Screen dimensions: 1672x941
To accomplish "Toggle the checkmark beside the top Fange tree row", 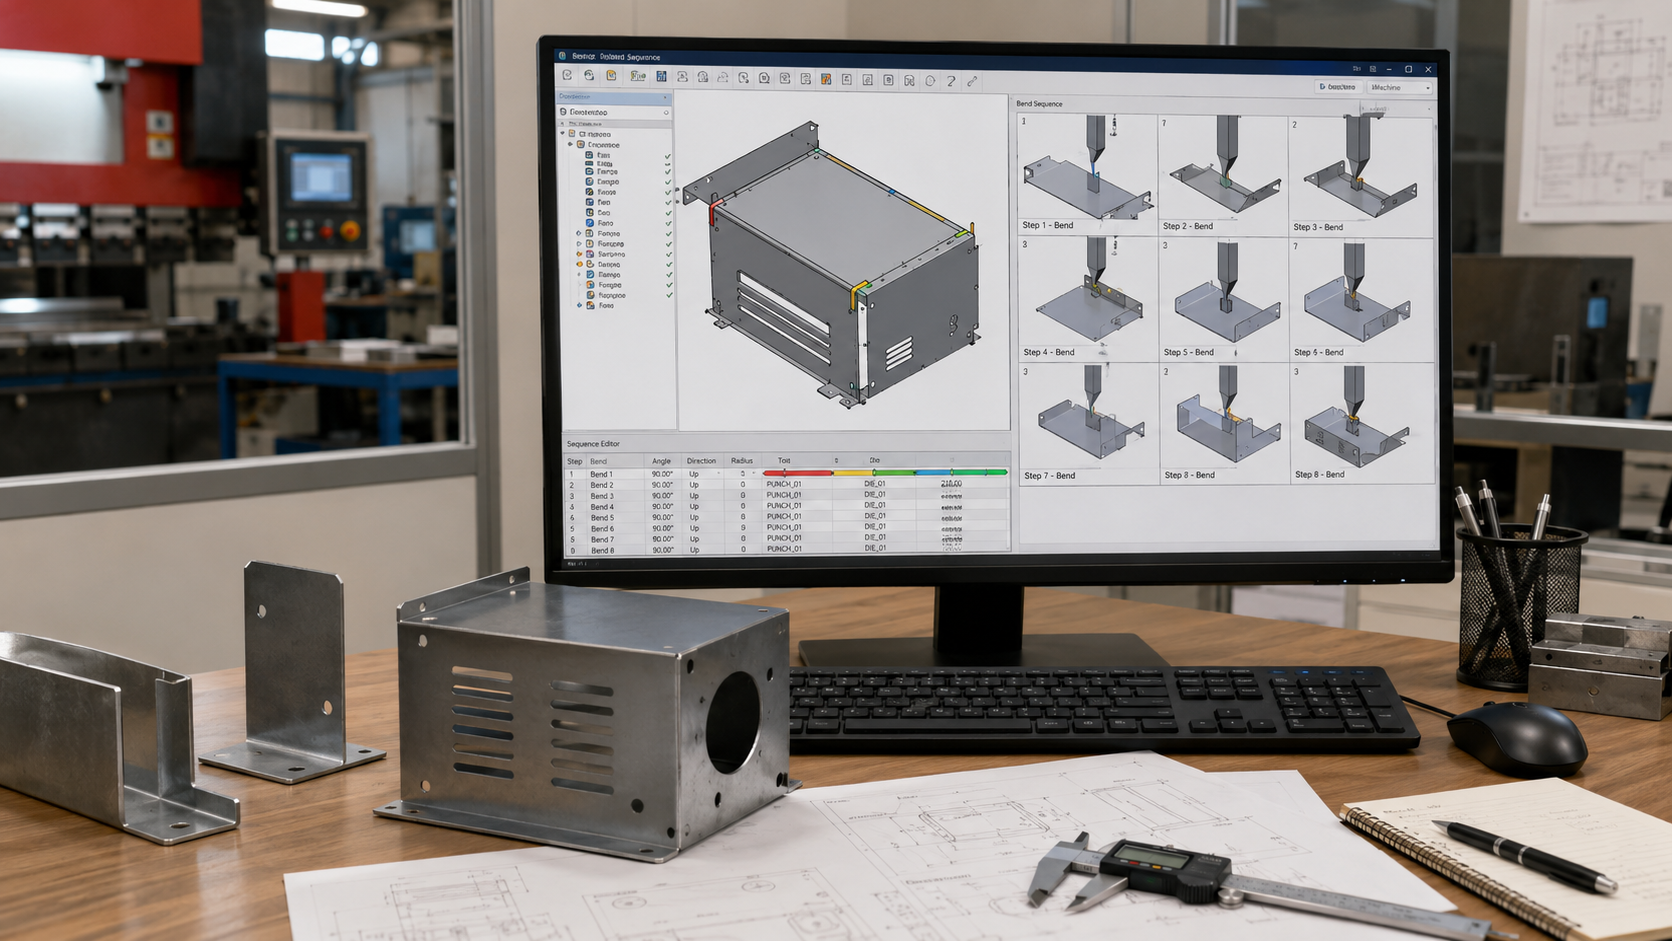I will [x=668, y=172].
